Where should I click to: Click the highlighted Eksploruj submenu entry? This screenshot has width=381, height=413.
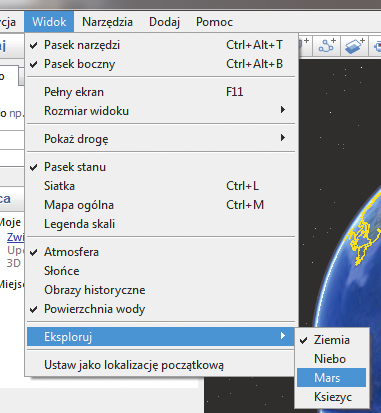pyautogui.click(x=161, y=337)
